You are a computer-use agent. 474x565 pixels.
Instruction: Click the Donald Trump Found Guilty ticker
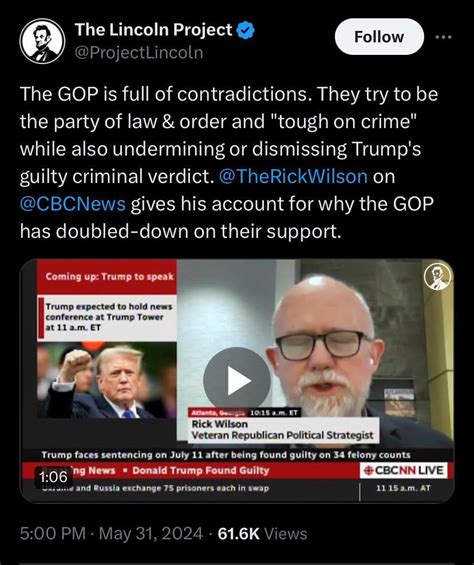tap(201, 471)
